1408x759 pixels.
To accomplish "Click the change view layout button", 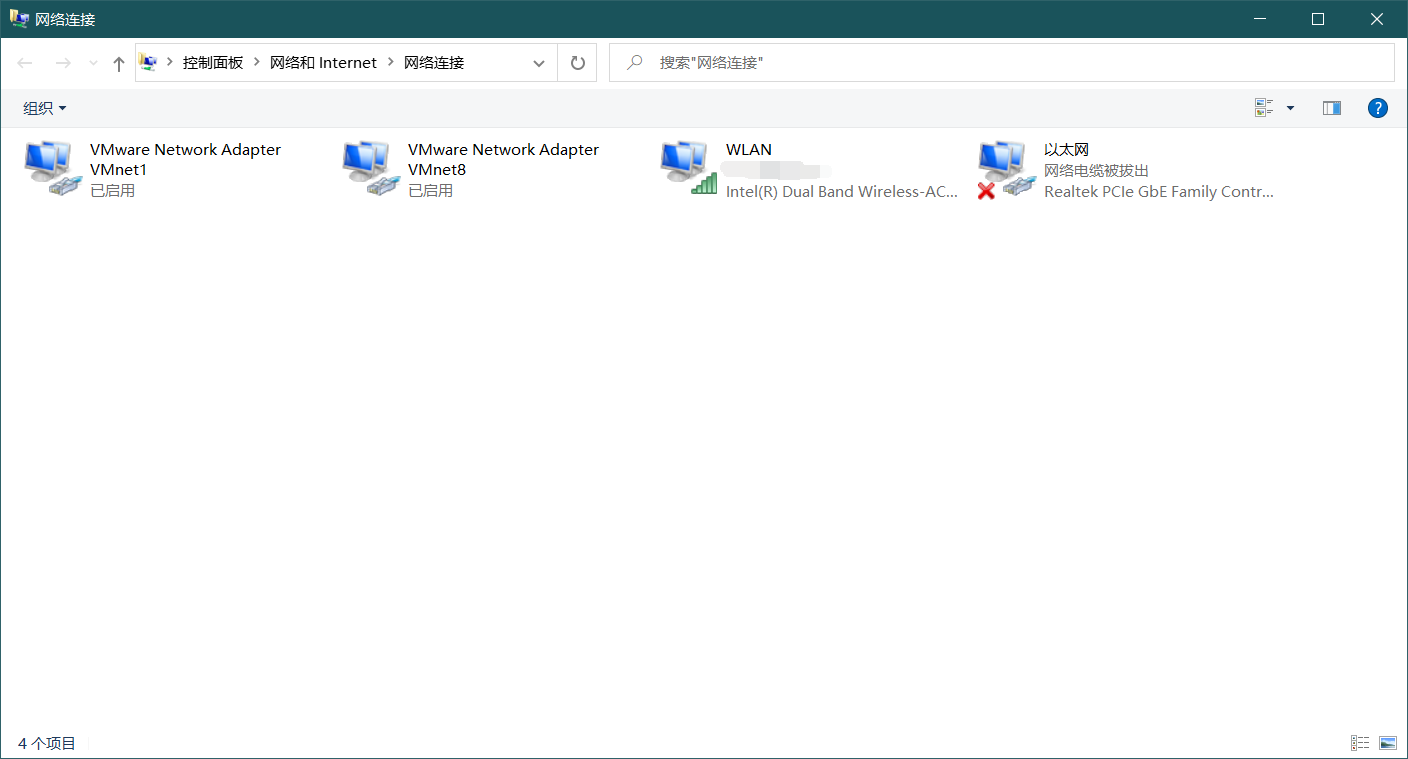I will [x=1264, y=108].
